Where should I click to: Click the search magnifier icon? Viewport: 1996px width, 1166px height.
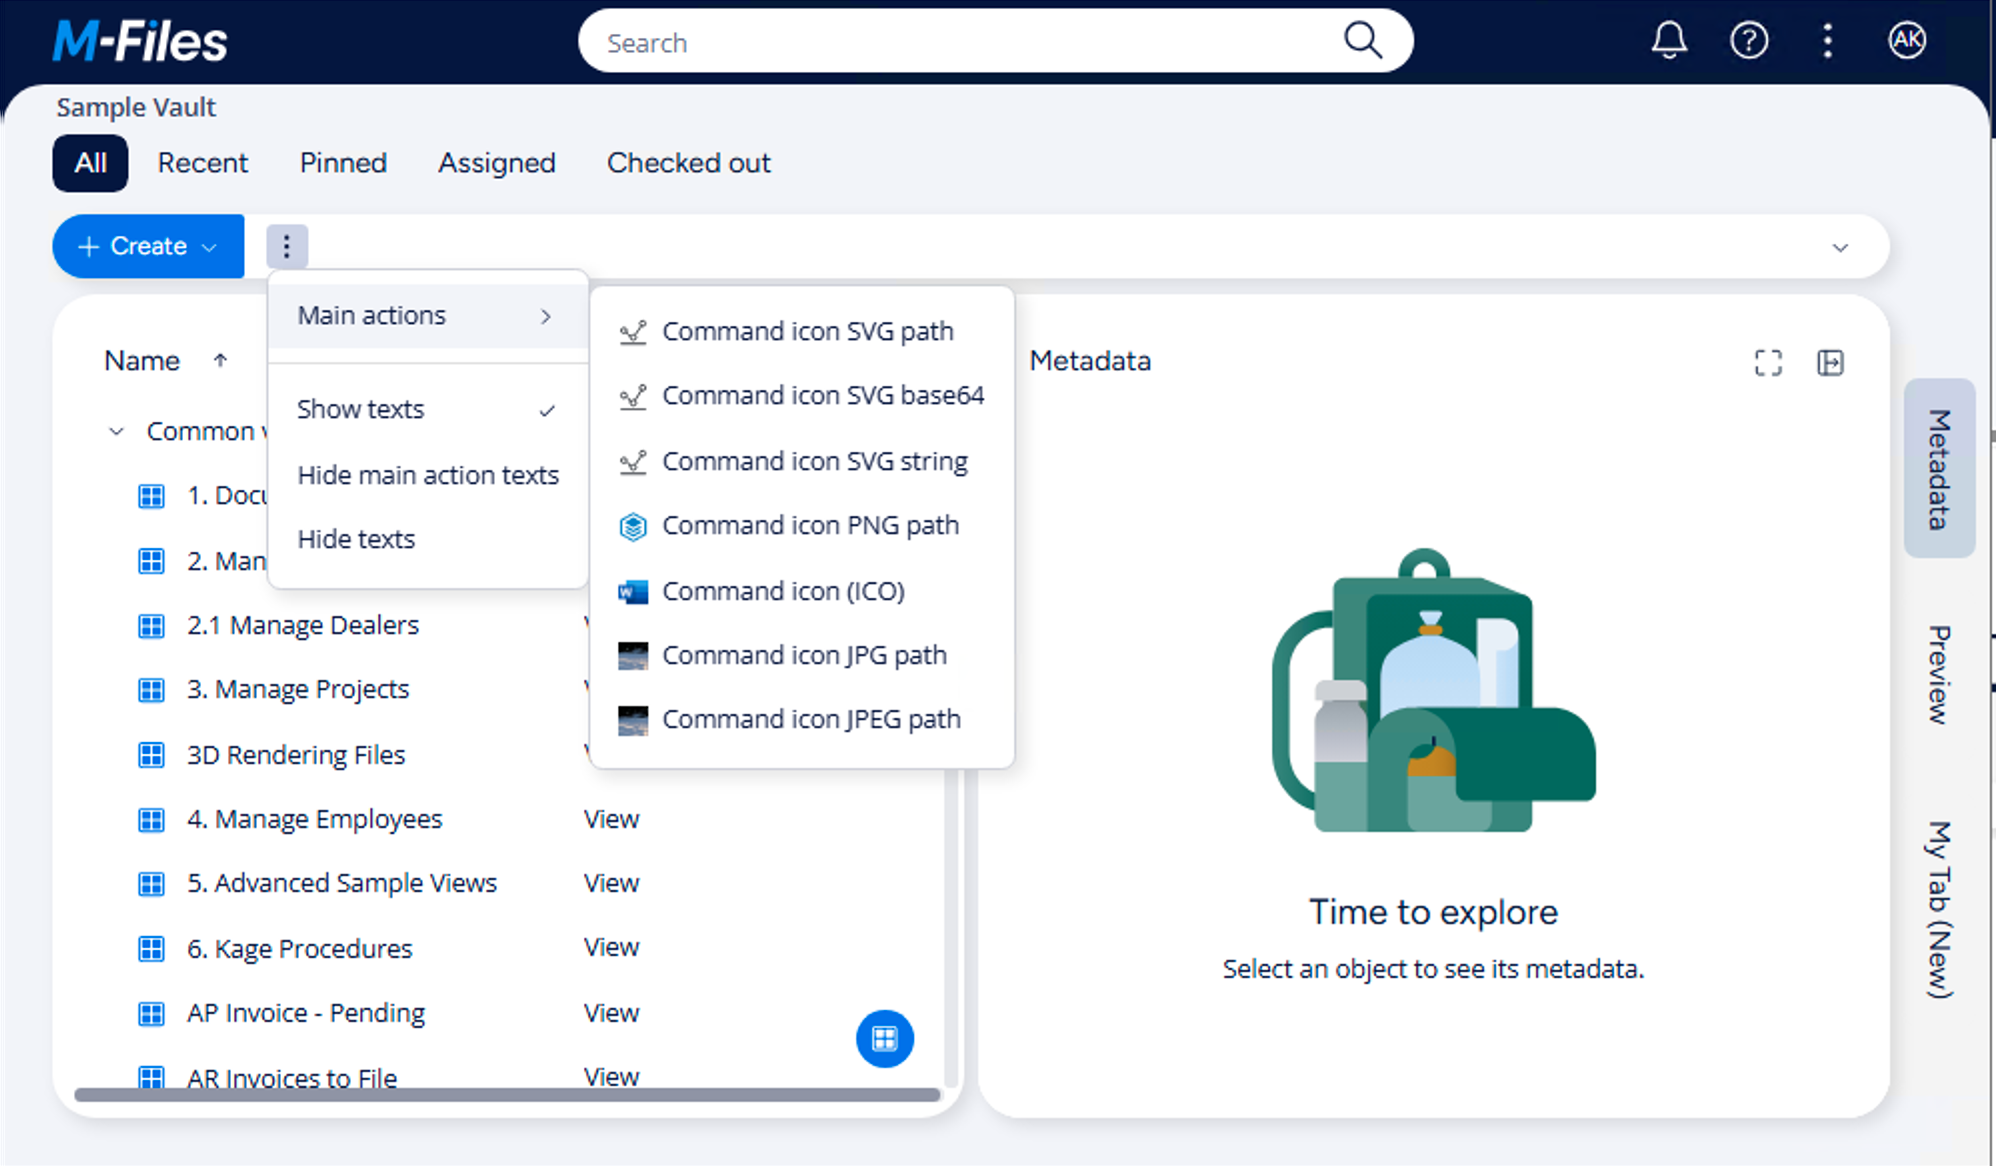pos(1362,41)
